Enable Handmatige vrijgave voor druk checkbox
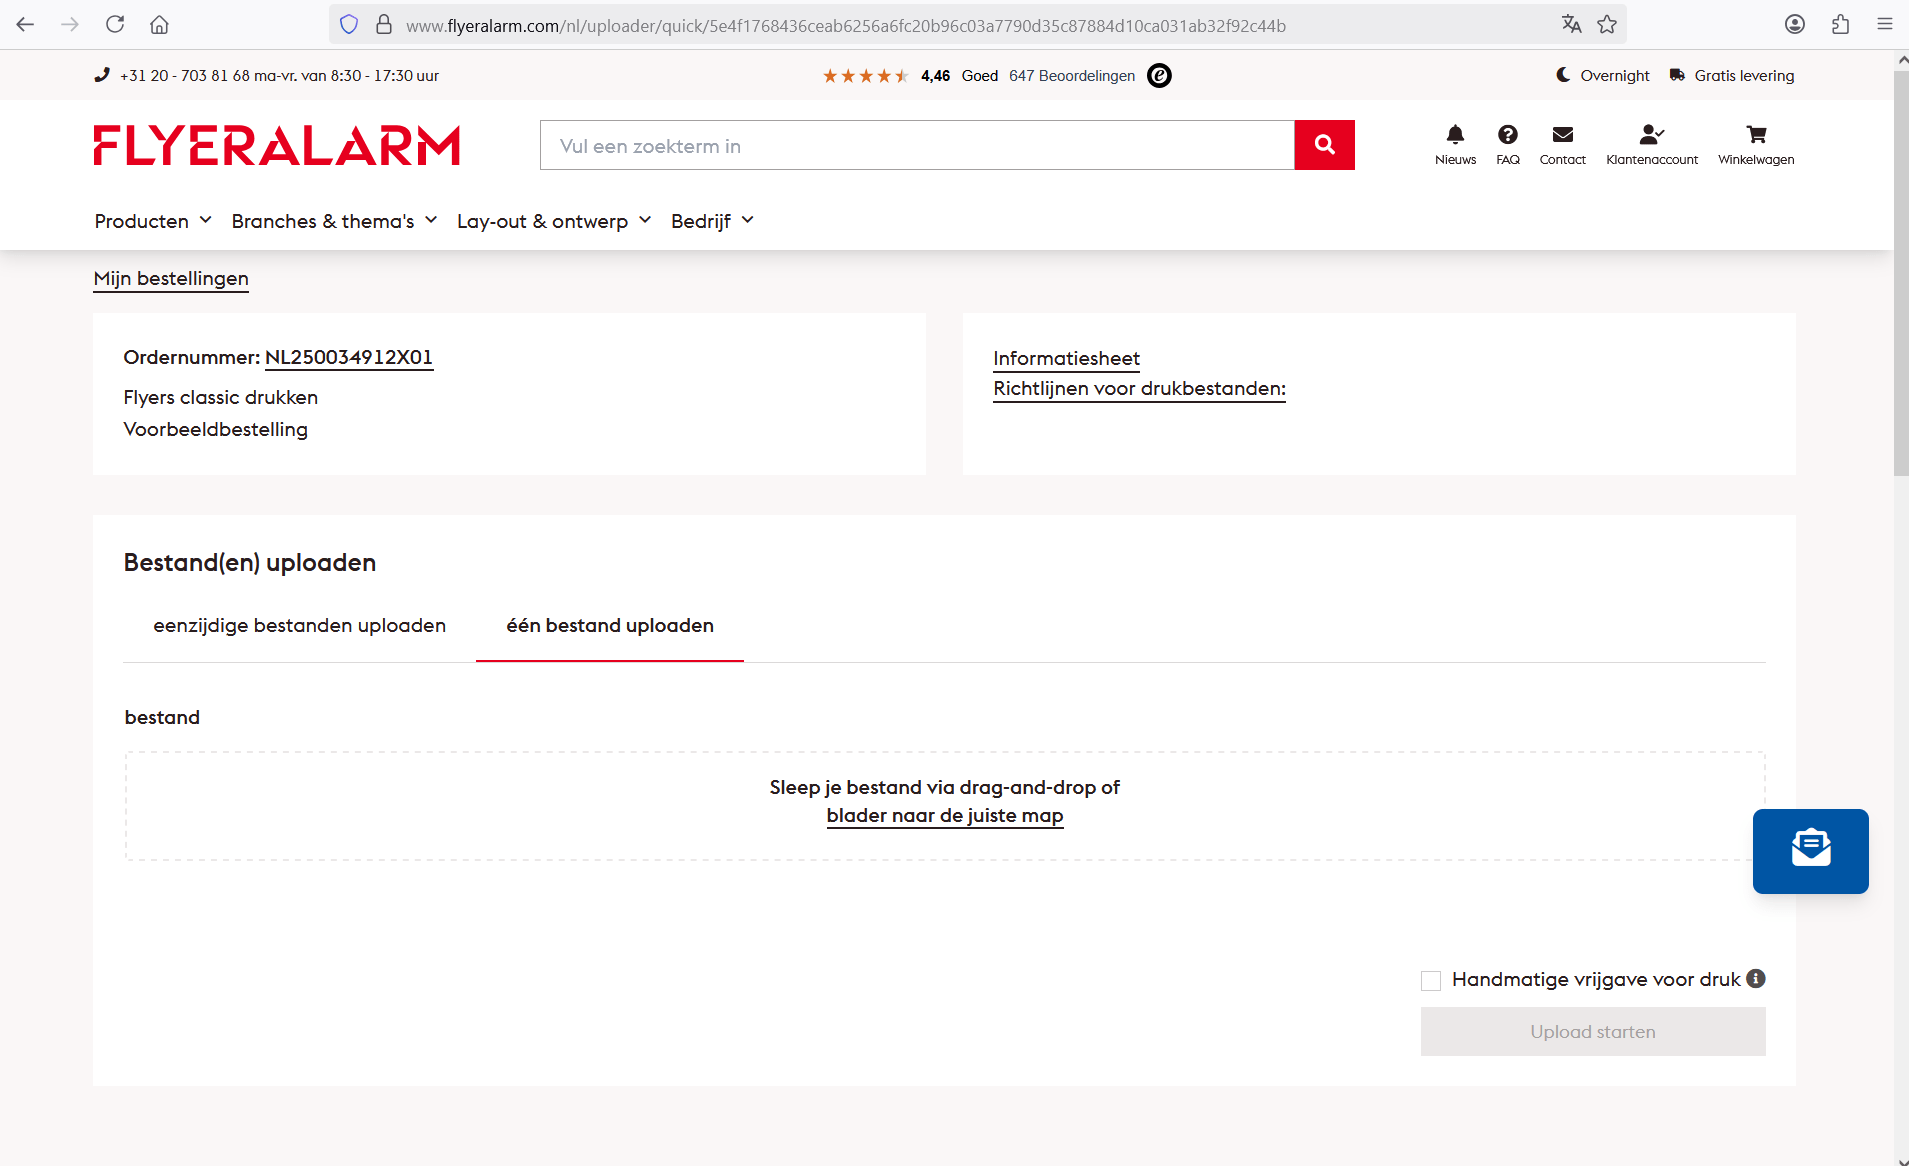Image resolution: width=1909 pixels, height=1166 pixels. tap(1431, 980)
